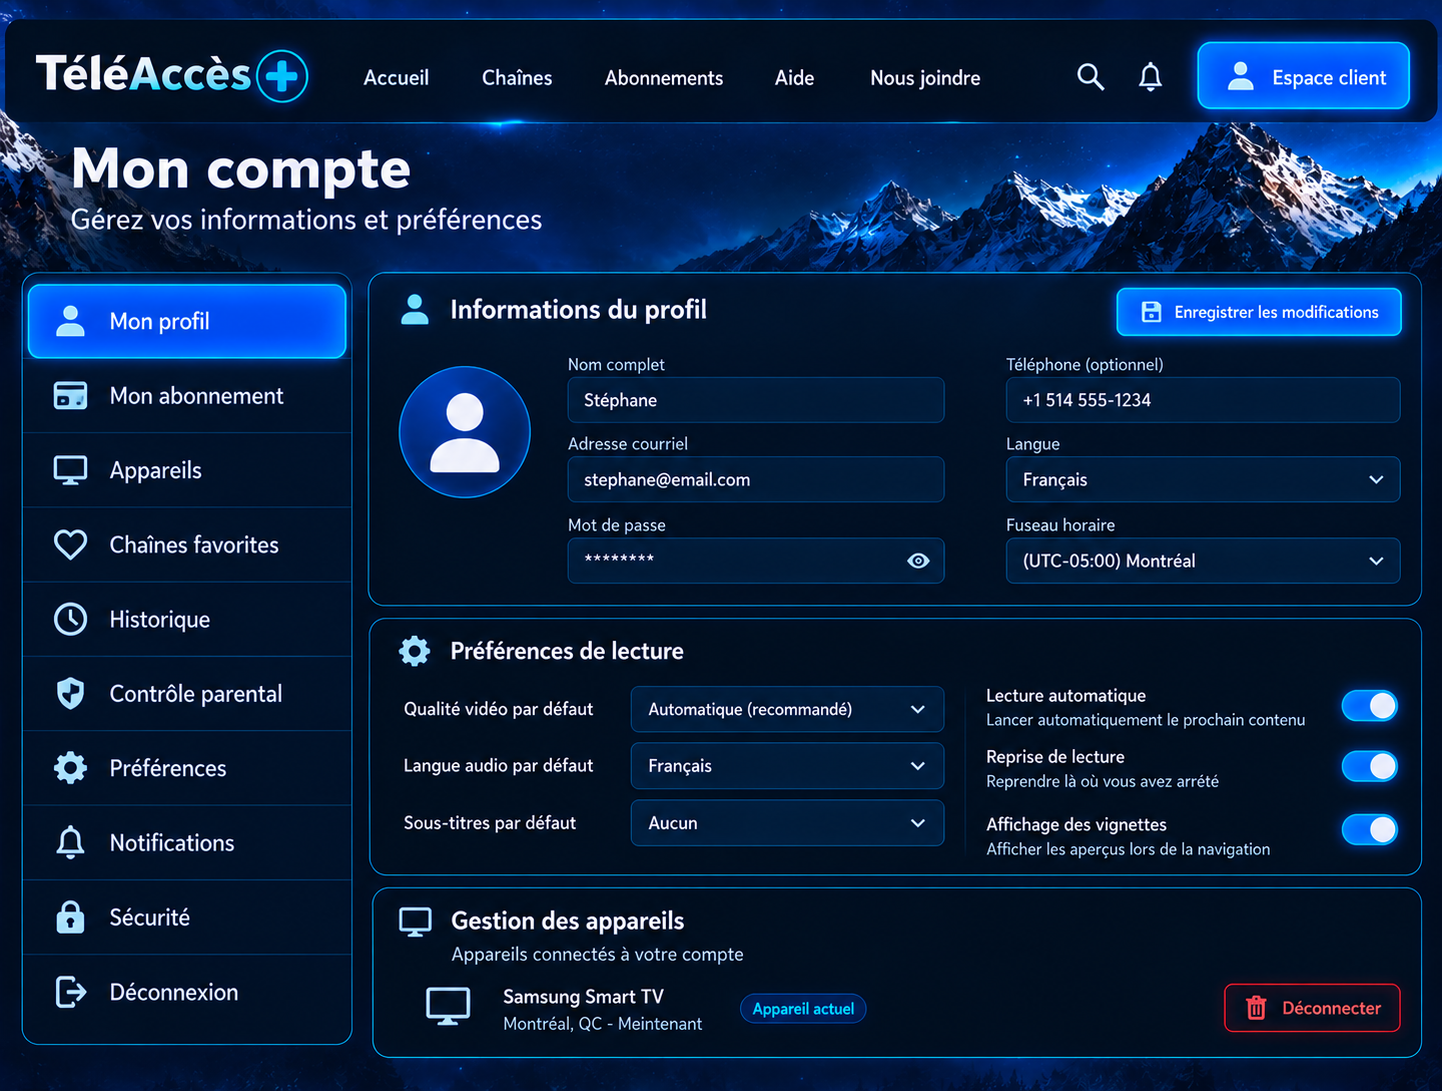Image resolution: width=1442 pixels, height=1091 pixels.
Task: Click Enregistrer les modifications button
Action: 1259,312
